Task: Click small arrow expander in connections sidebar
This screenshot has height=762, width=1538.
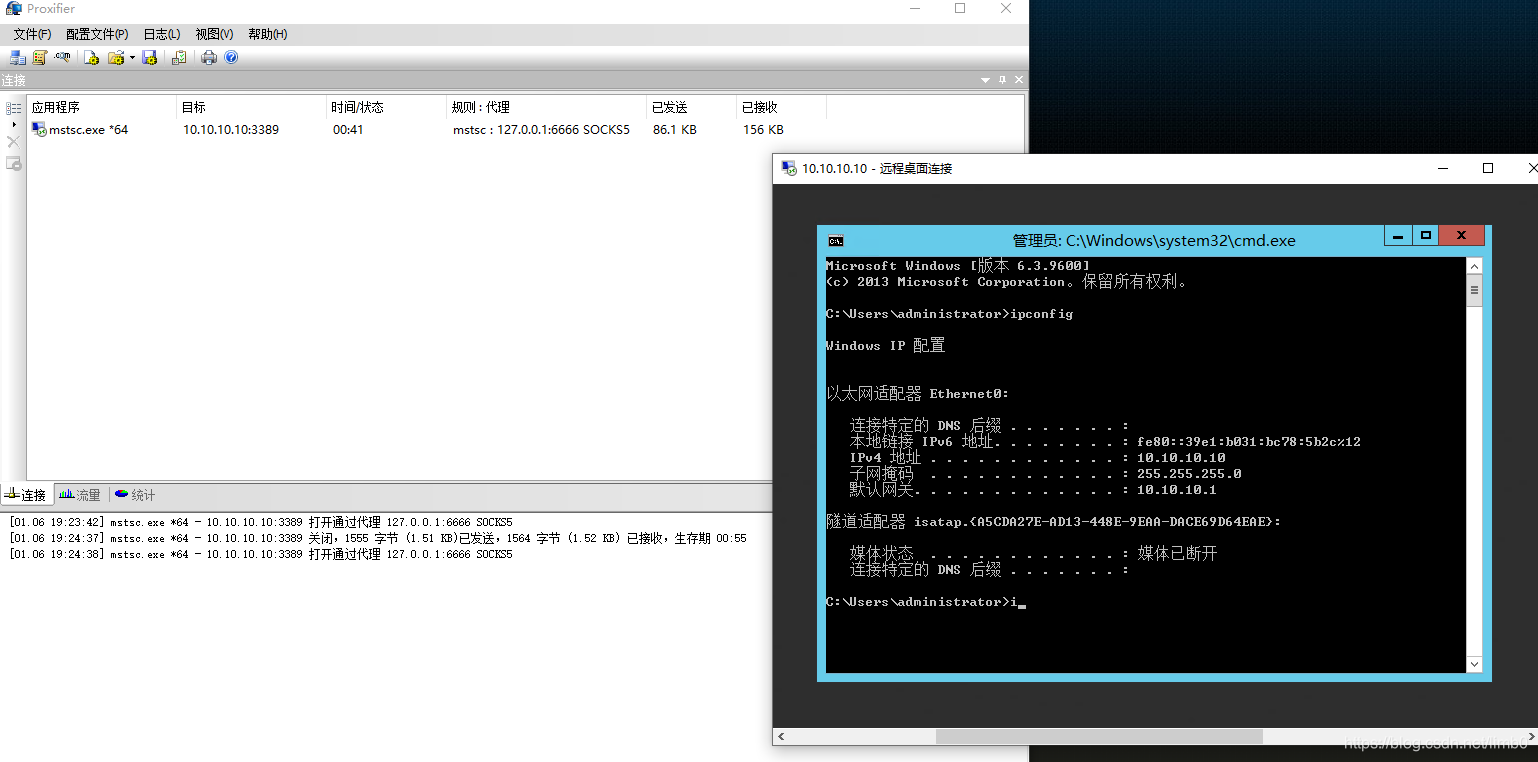Action: pyautogui.click(x=14, y=124)
